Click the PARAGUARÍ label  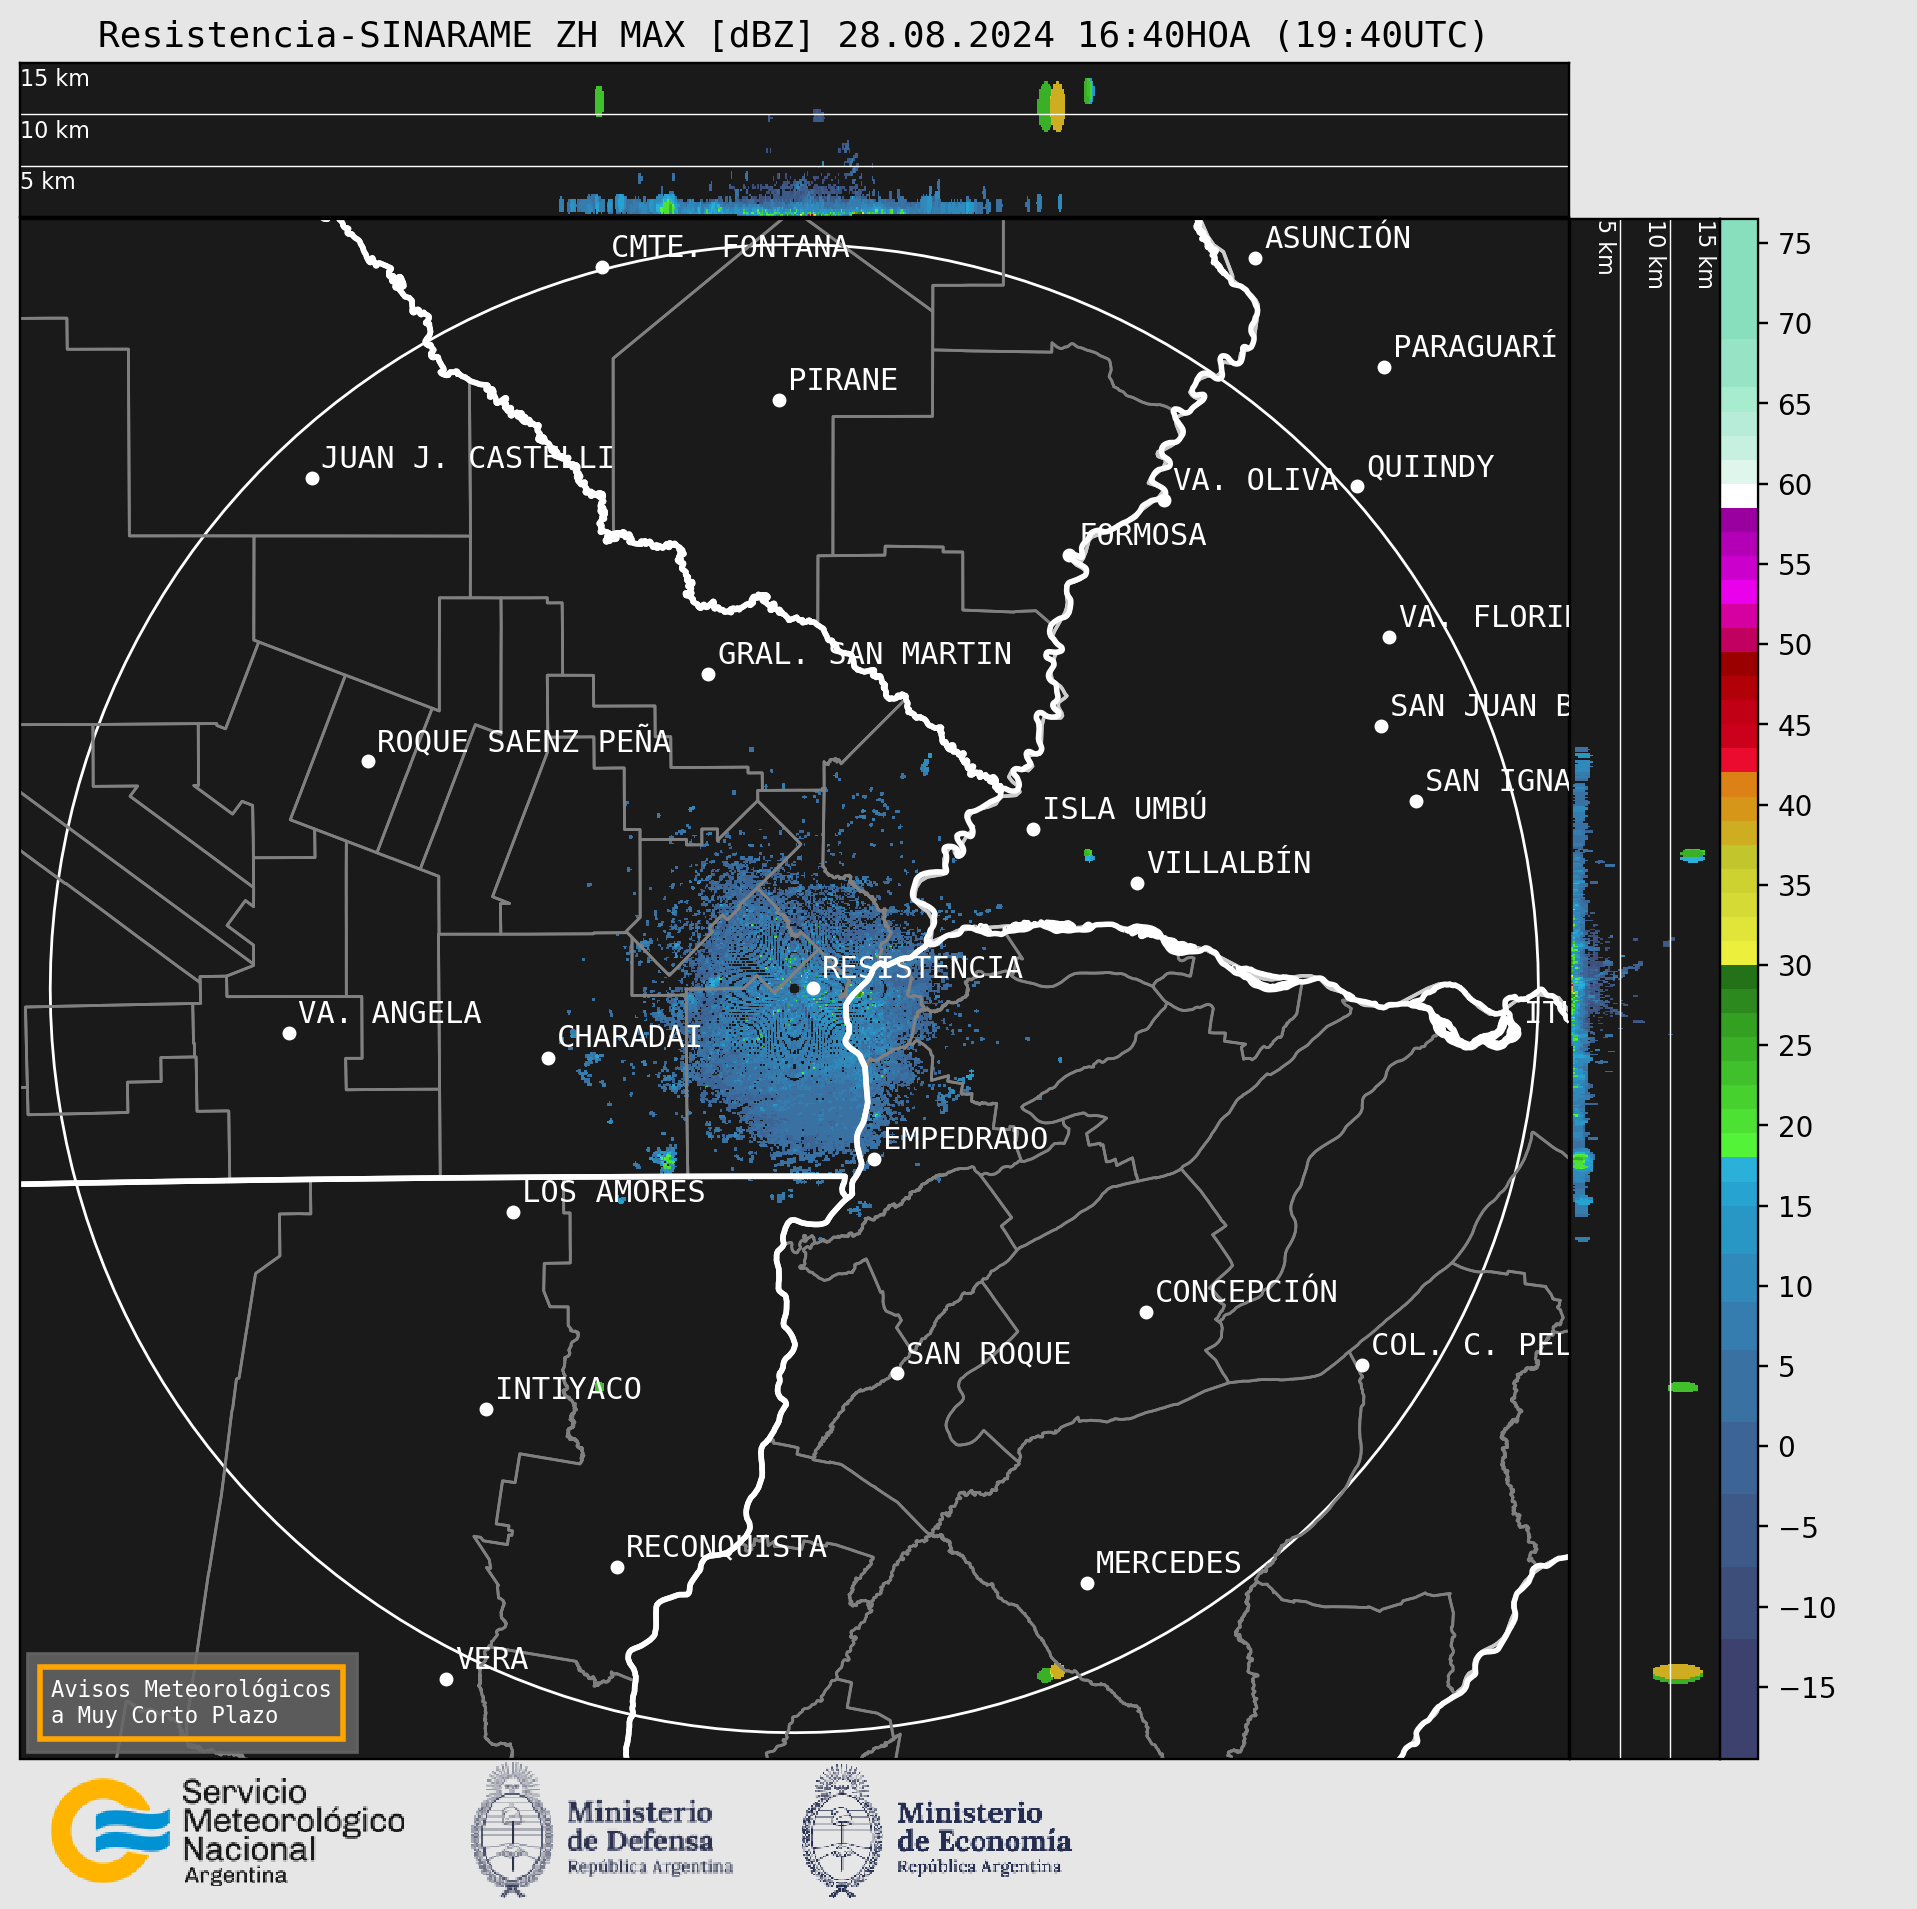1475,347
